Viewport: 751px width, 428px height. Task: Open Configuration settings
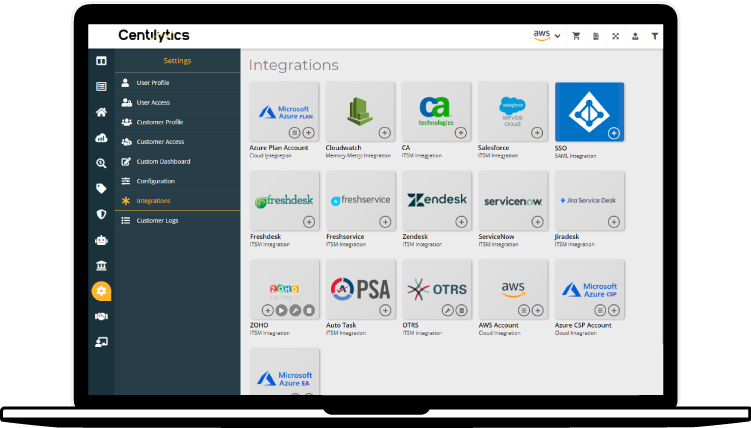(177, 181)
